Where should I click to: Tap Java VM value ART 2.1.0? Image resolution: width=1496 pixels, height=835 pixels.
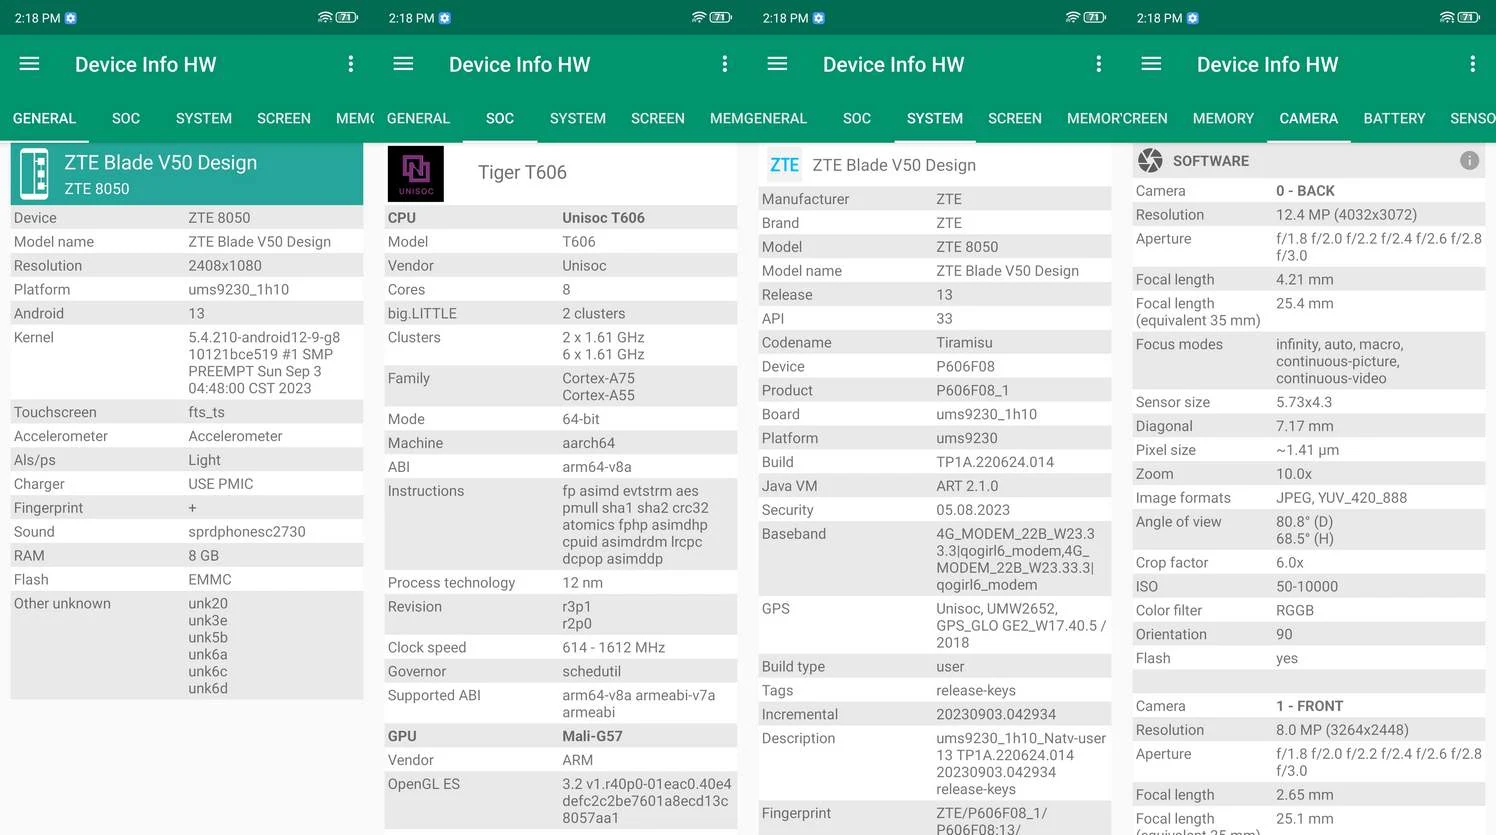click(967, 486)
